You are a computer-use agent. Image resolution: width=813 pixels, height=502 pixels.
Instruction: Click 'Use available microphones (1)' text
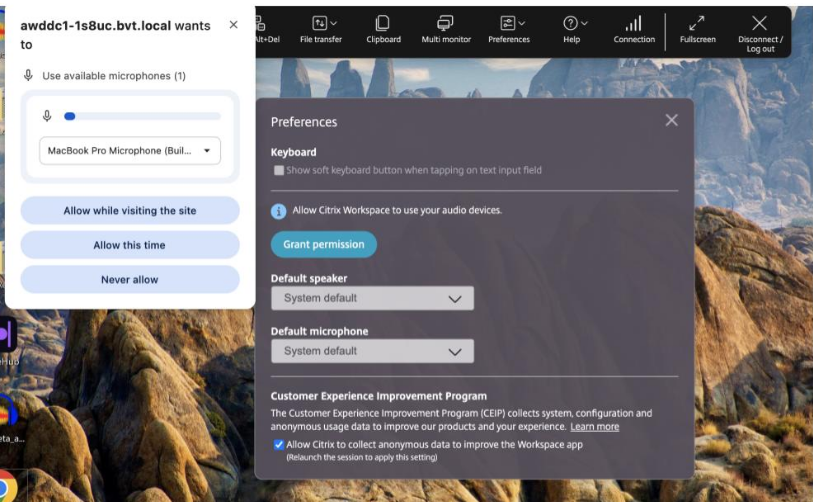(x=114, y=76)
